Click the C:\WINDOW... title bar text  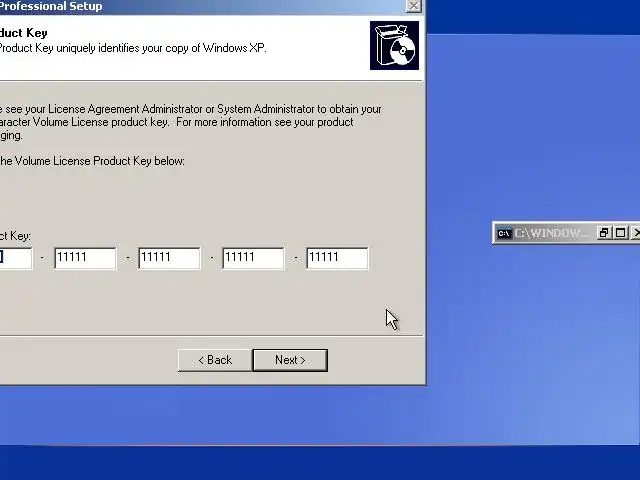tap(551, 233)
